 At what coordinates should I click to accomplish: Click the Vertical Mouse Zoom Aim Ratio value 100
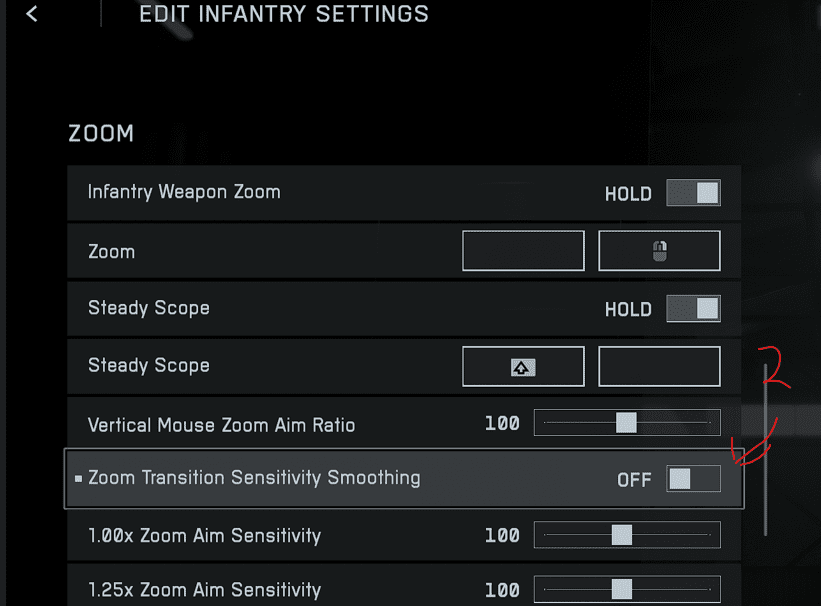click(502, 424)
